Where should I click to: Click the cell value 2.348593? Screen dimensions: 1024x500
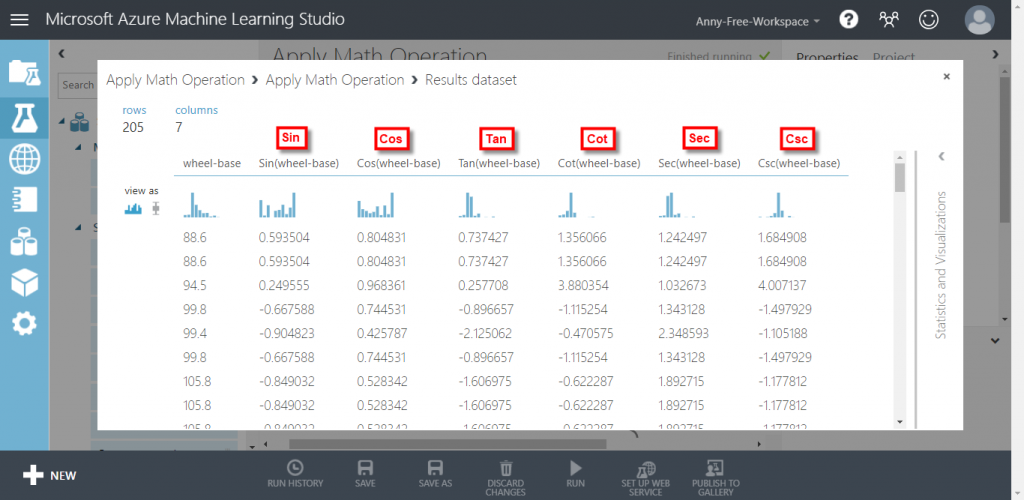pos(682,334)
